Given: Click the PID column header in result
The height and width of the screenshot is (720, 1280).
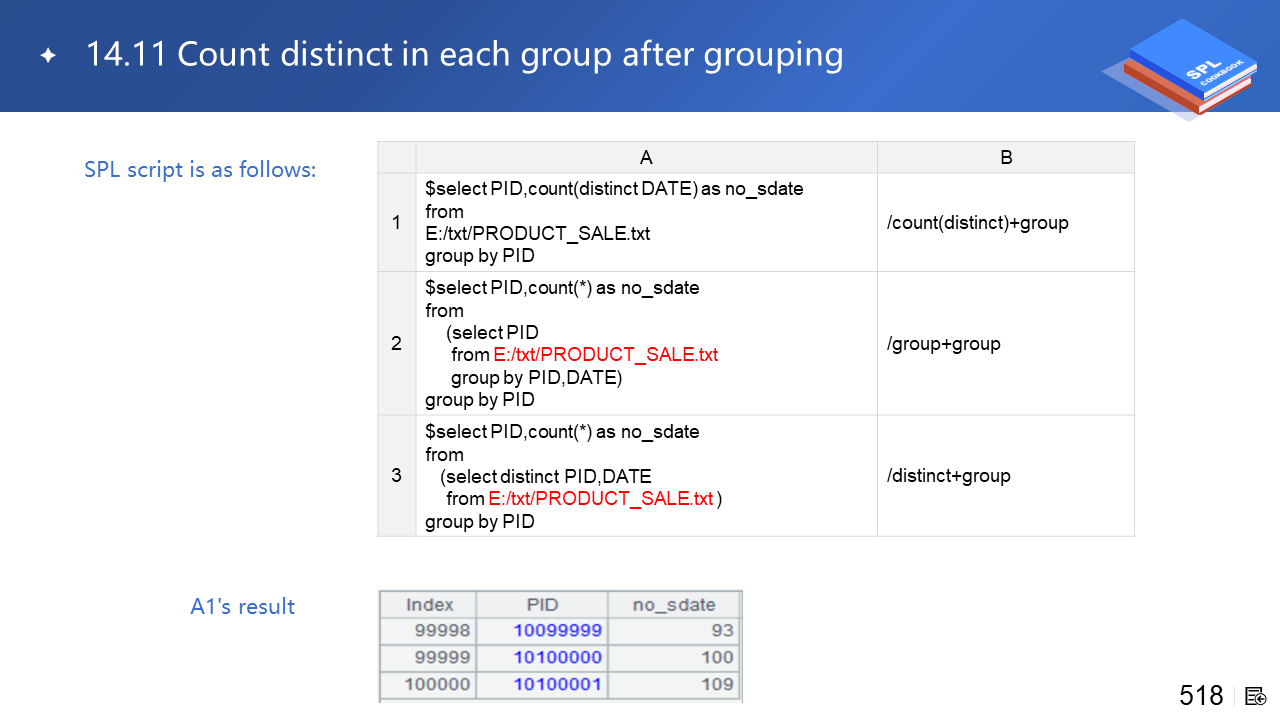Looking at the screenshot, I should tap(542, 605).
